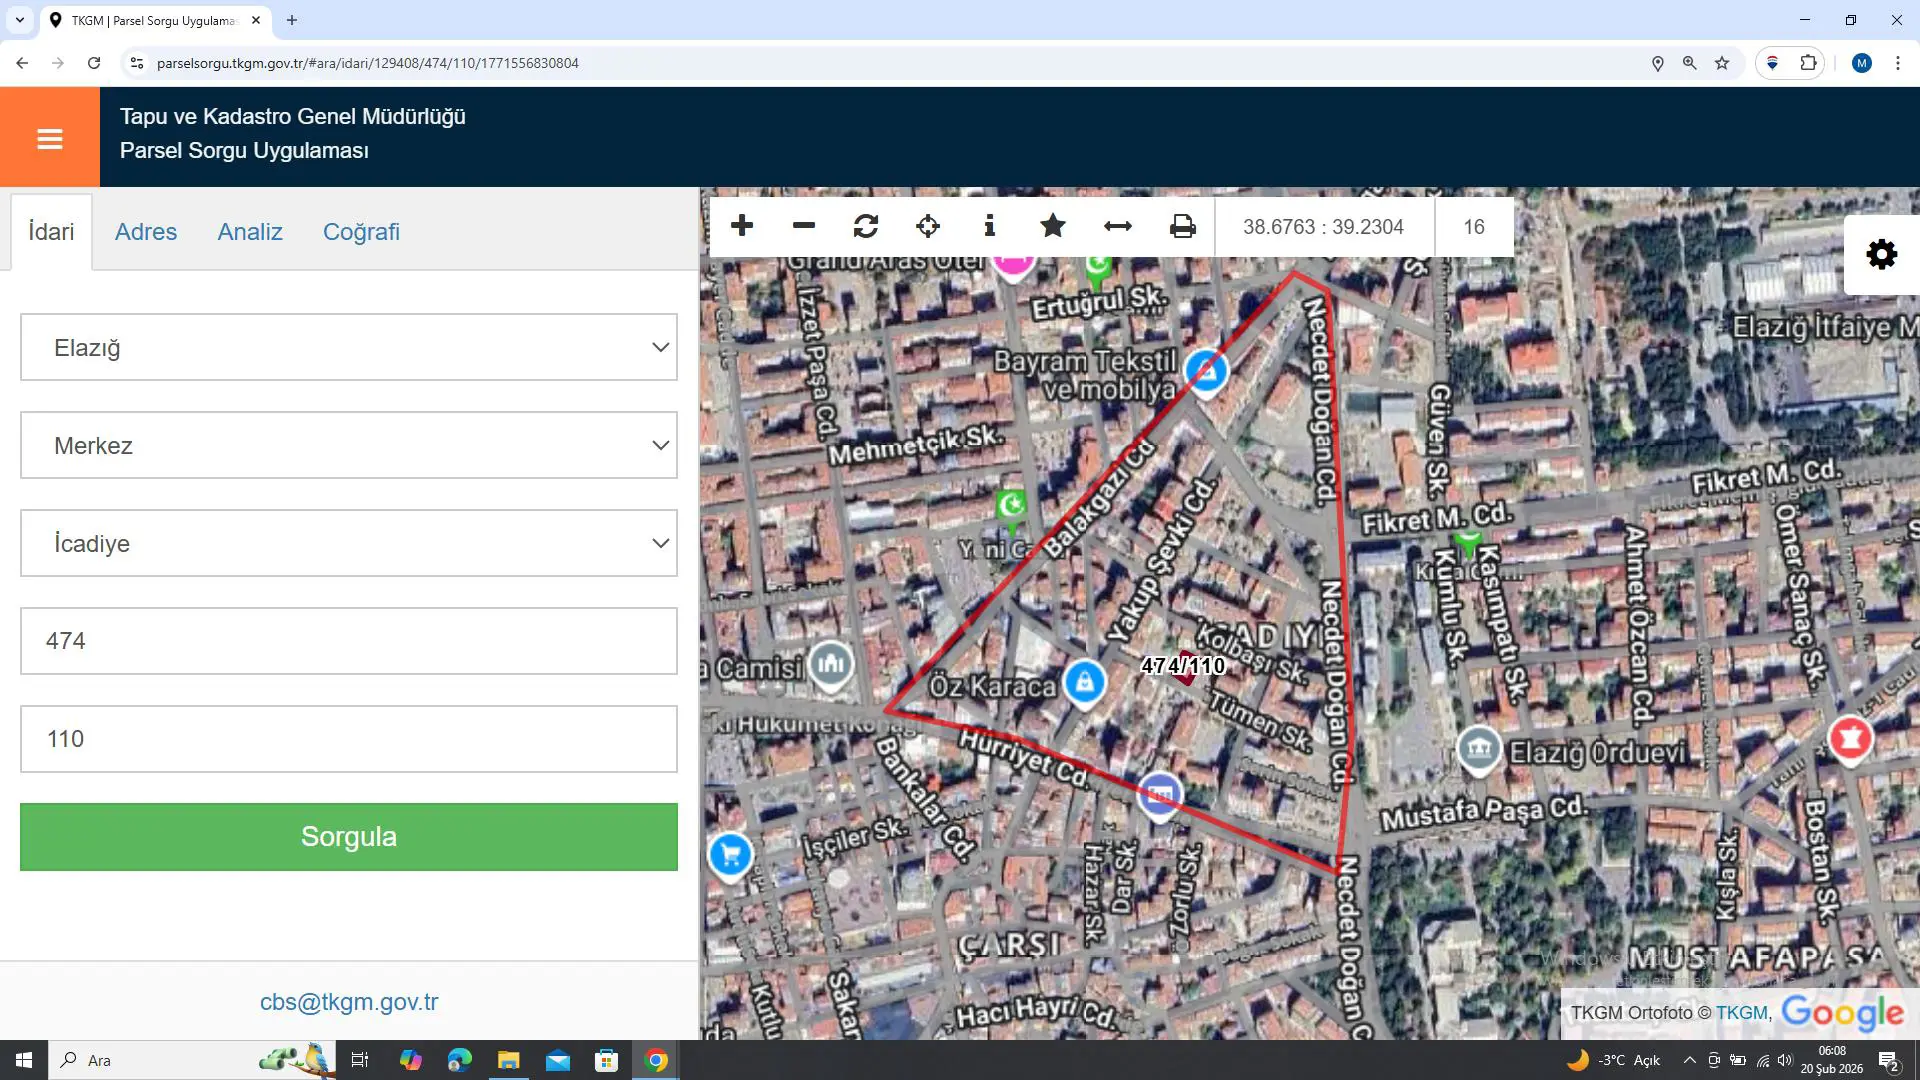
Task: Switch to the İdari tab
Action: pyautogui.click(x=51, y=232)
